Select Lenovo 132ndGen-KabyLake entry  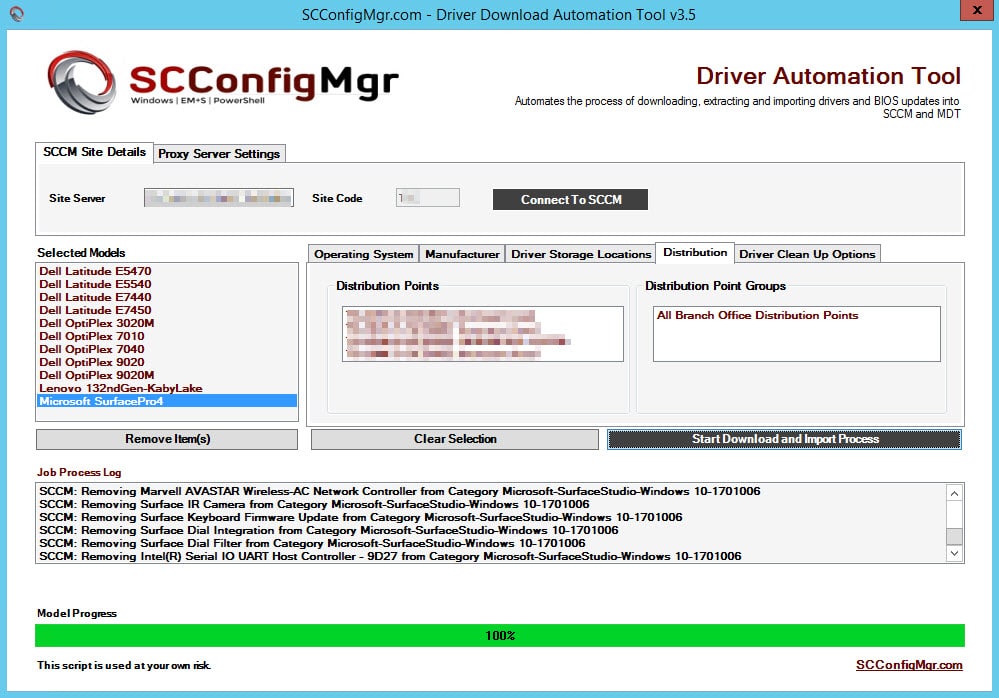tap(166, 388)
